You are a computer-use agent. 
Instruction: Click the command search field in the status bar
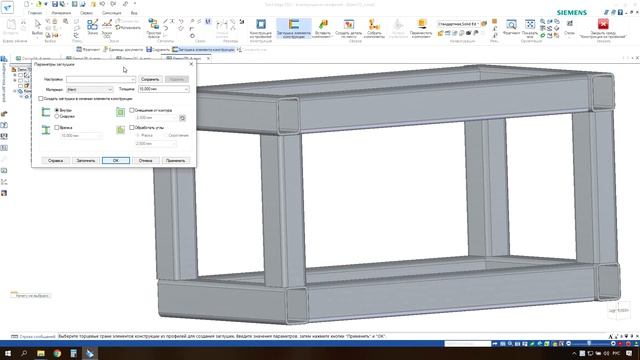click(x=467, y=344)
